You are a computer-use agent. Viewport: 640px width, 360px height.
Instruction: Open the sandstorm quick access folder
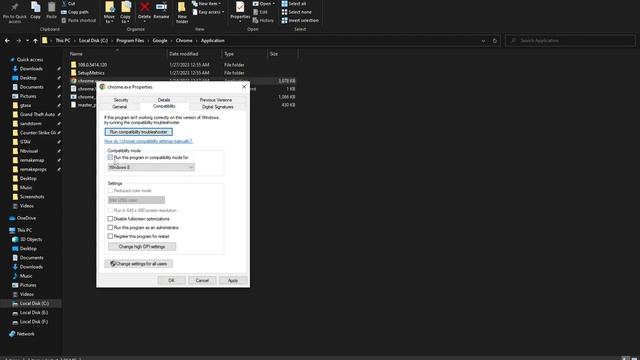(31, 123)
